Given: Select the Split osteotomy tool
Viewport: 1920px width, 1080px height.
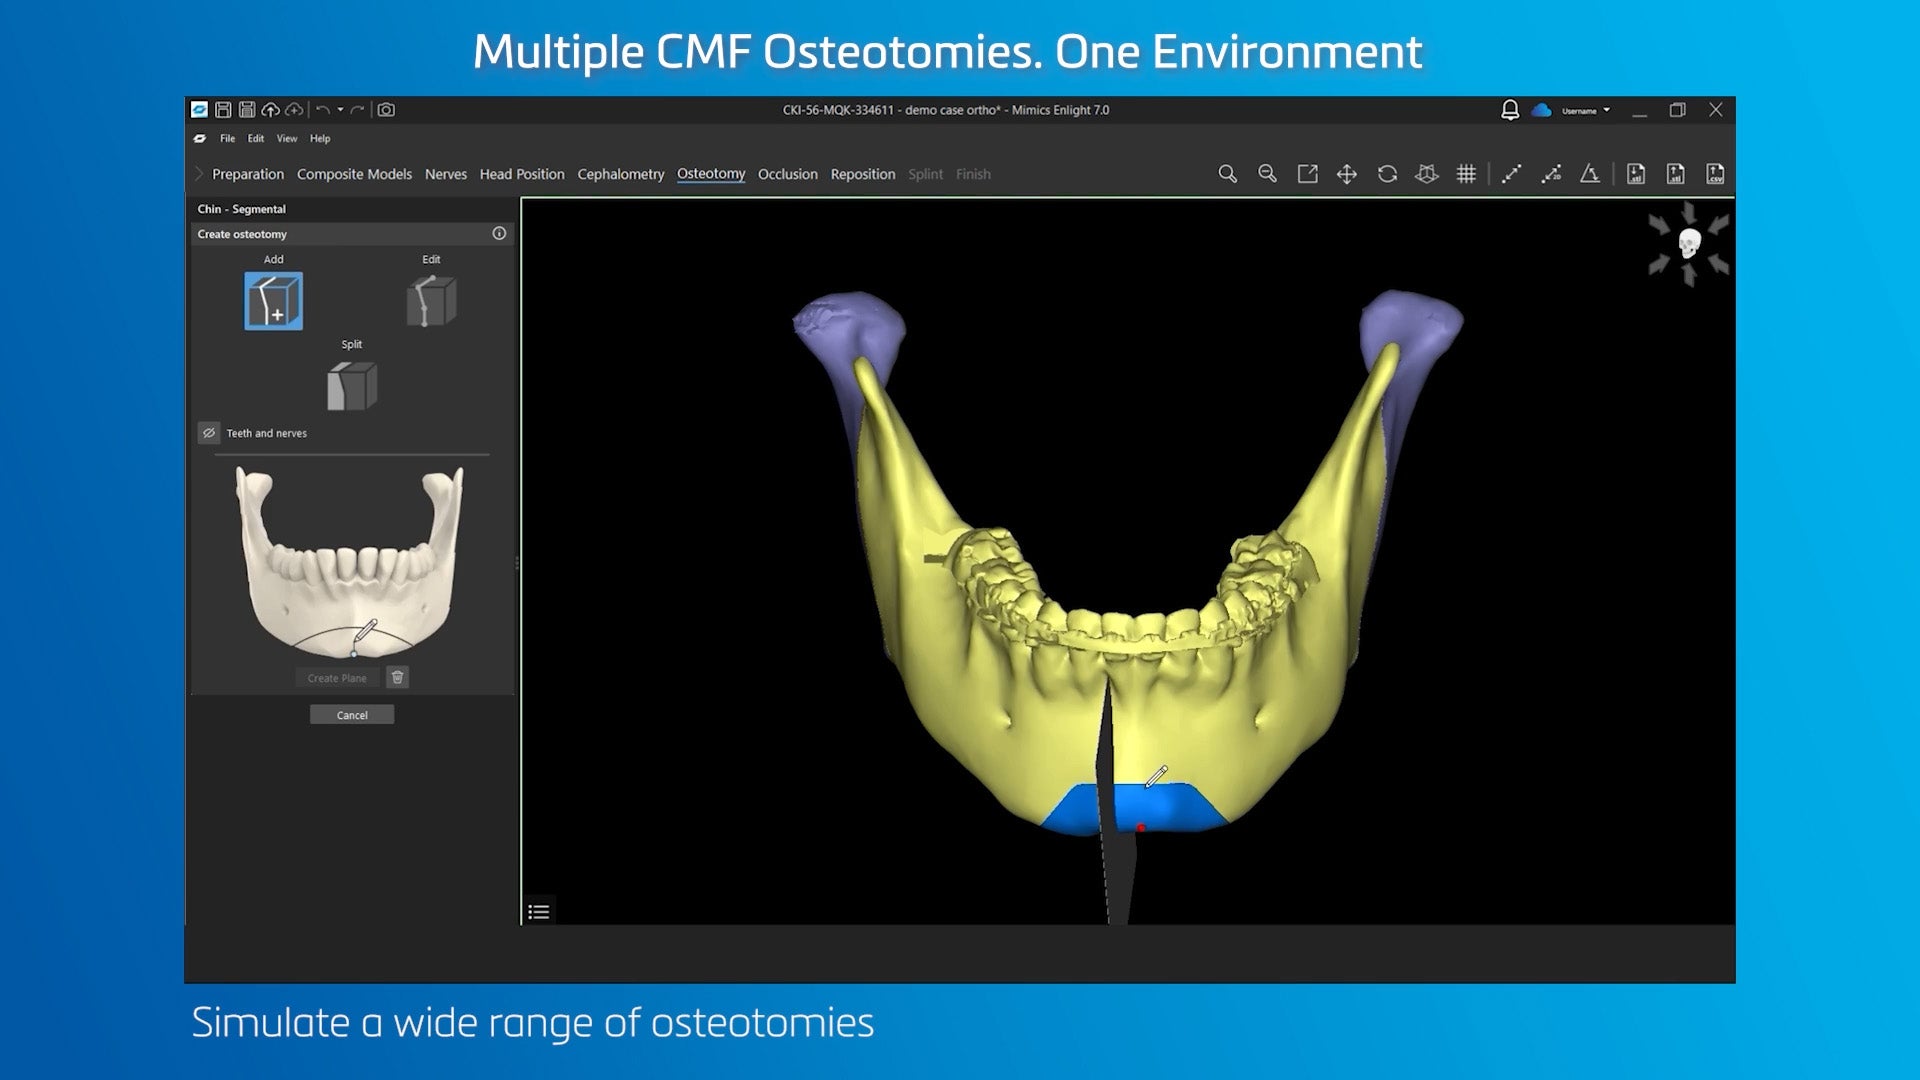Looking at the screenshot, I should (x=352, y=386).
